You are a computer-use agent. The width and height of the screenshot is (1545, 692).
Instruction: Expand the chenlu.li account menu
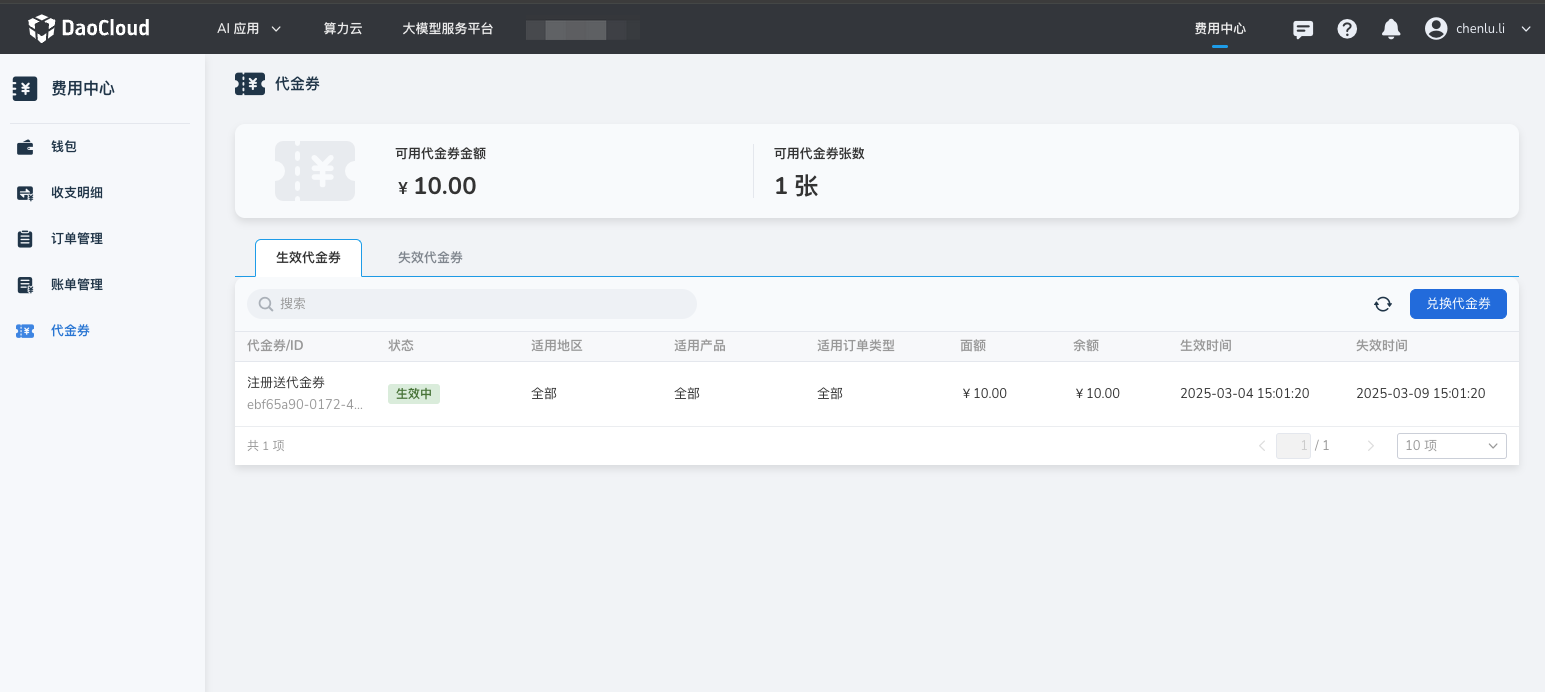pyautogui.click(x=1525, y=29)
